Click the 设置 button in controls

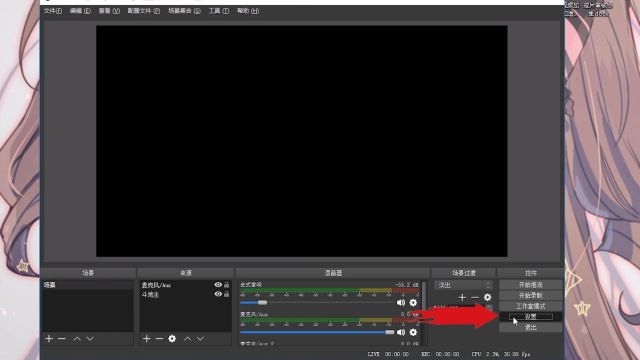[x=531, y=317]
